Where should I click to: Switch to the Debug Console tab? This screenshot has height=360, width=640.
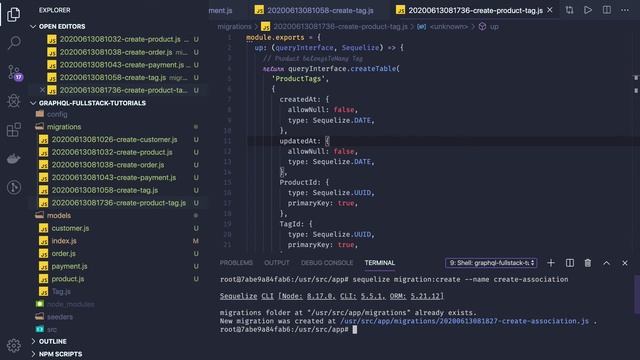click(x=327, y=263)
